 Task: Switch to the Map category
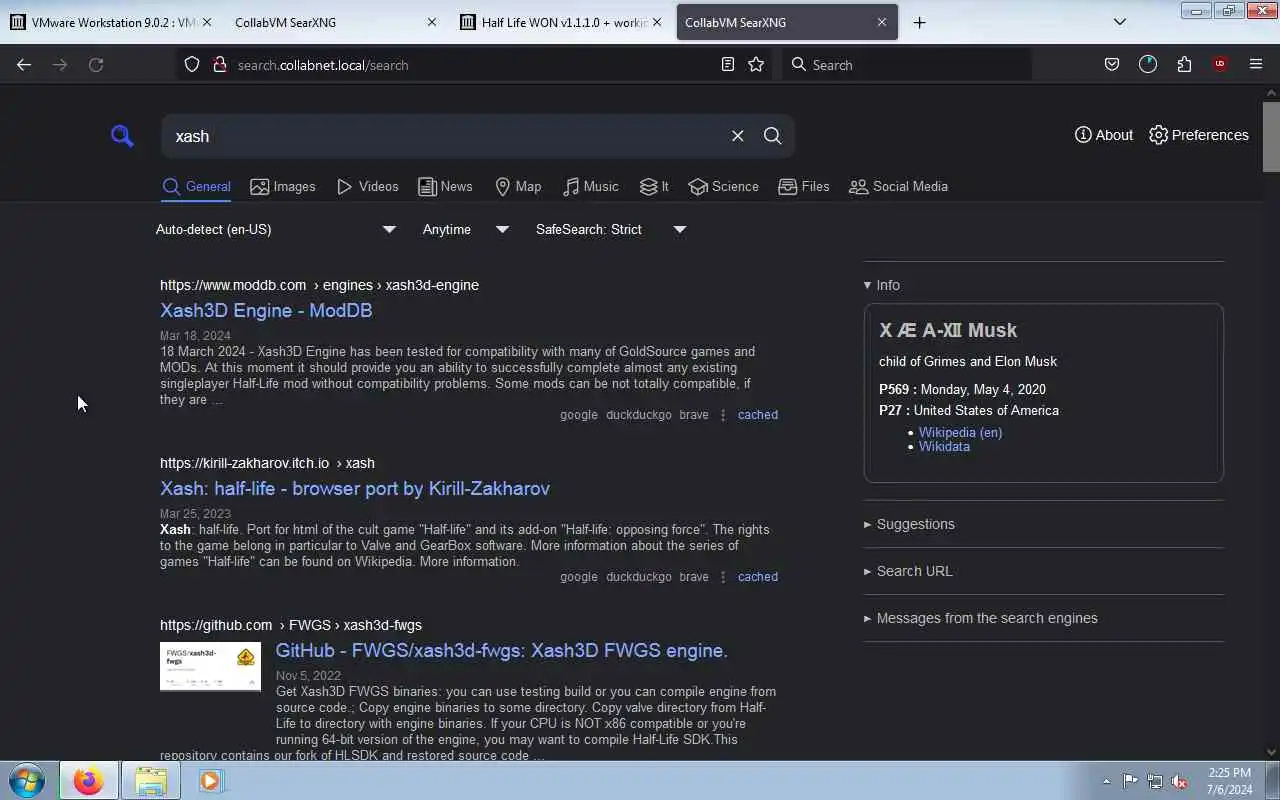pyautogui.click(x=518, y=186)
